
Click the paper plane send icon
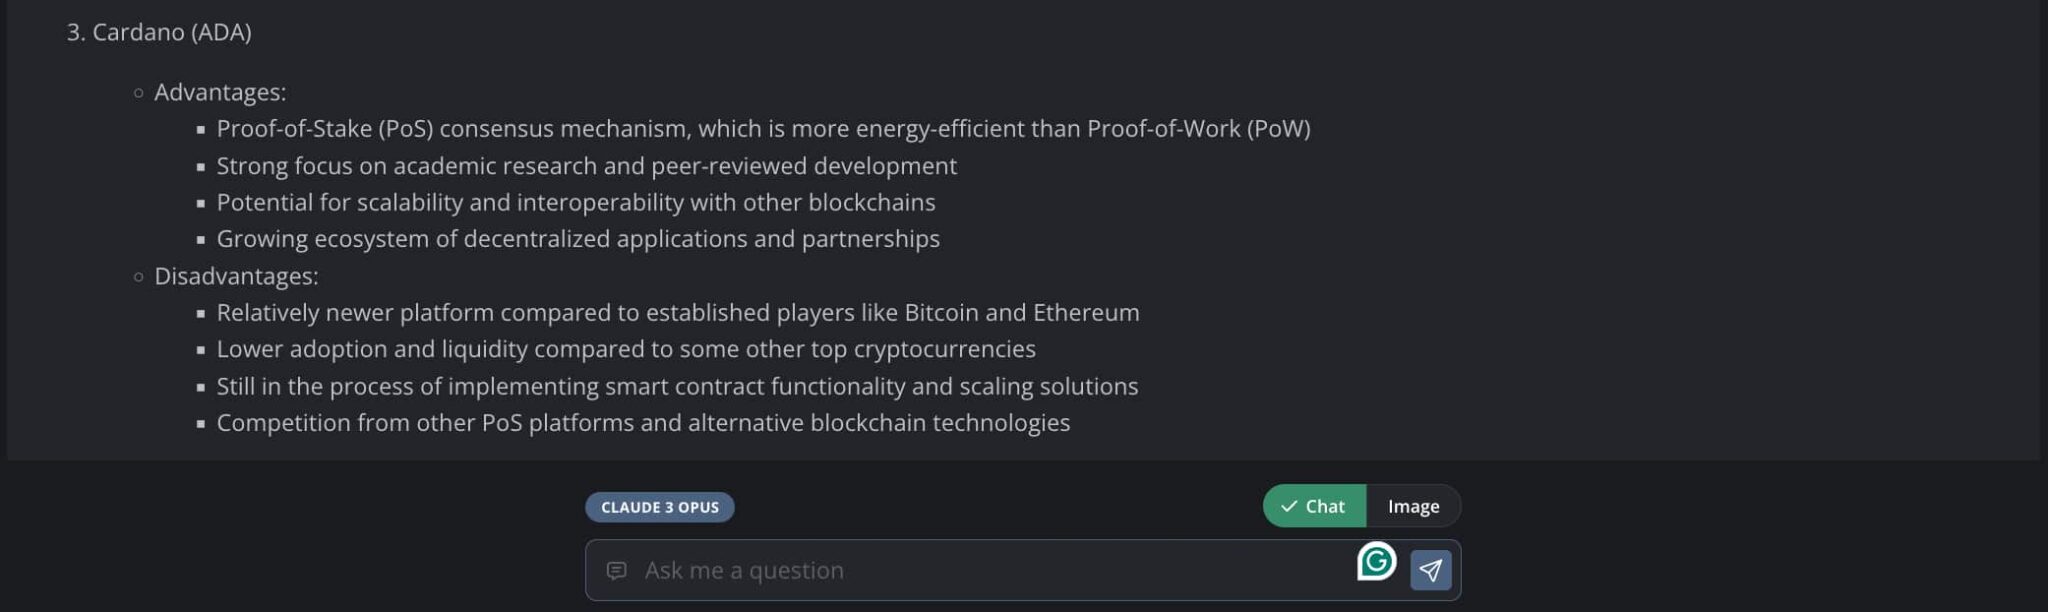(x=1432, y=568)
